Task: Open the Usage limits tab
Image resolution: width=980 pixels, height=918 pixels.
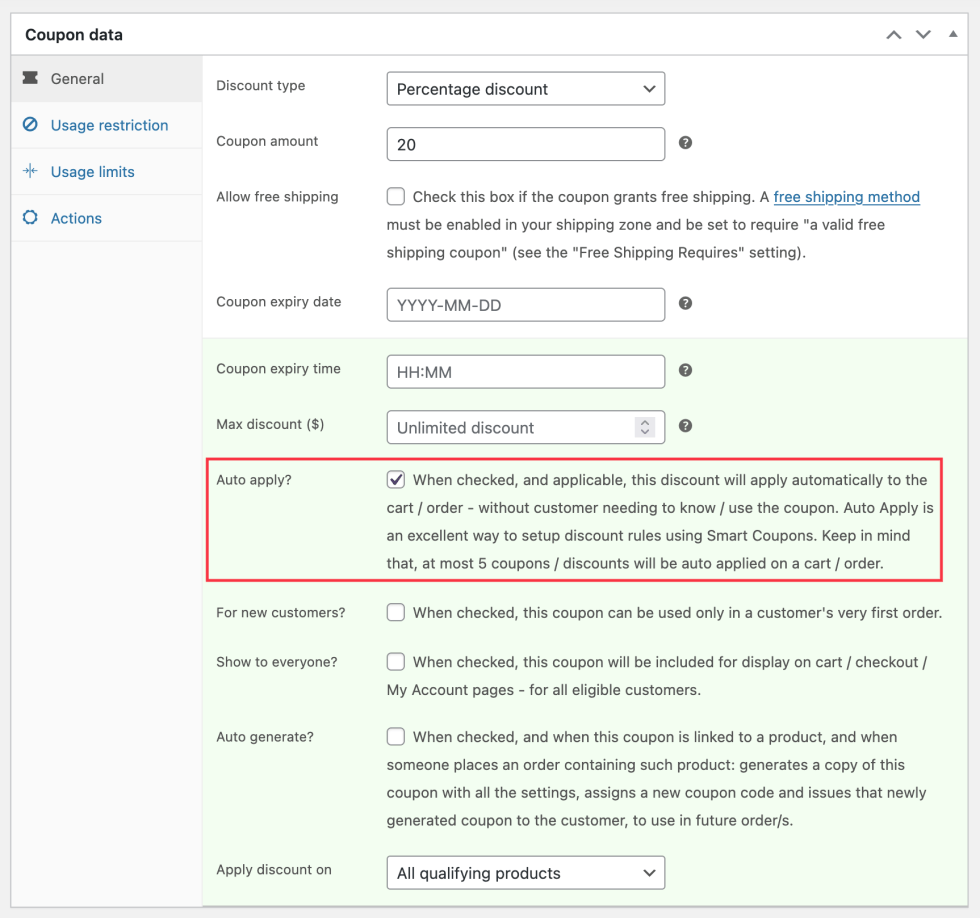Action: pyautogui.click(x=92, y=172)
